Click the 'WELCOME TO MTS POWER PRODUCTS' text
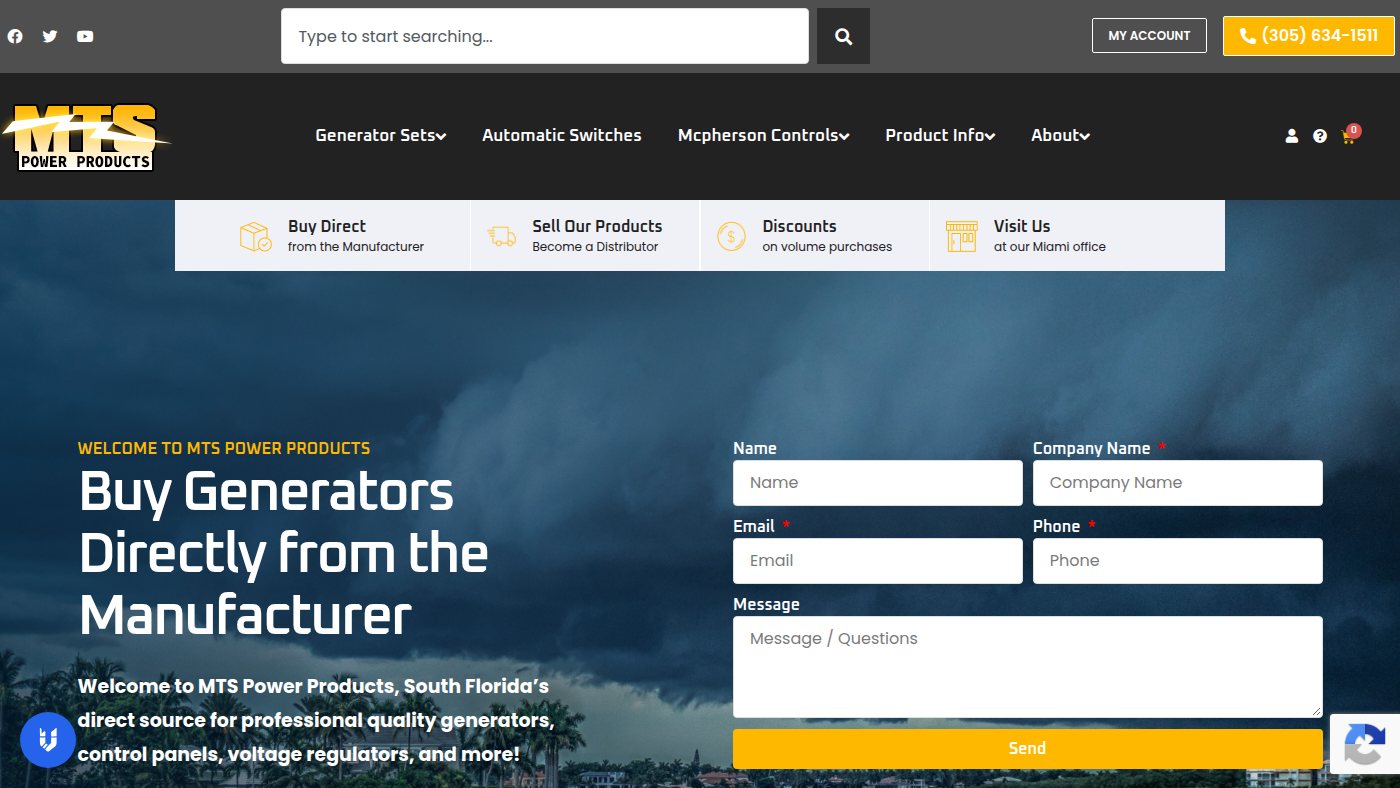 [224, 448]
